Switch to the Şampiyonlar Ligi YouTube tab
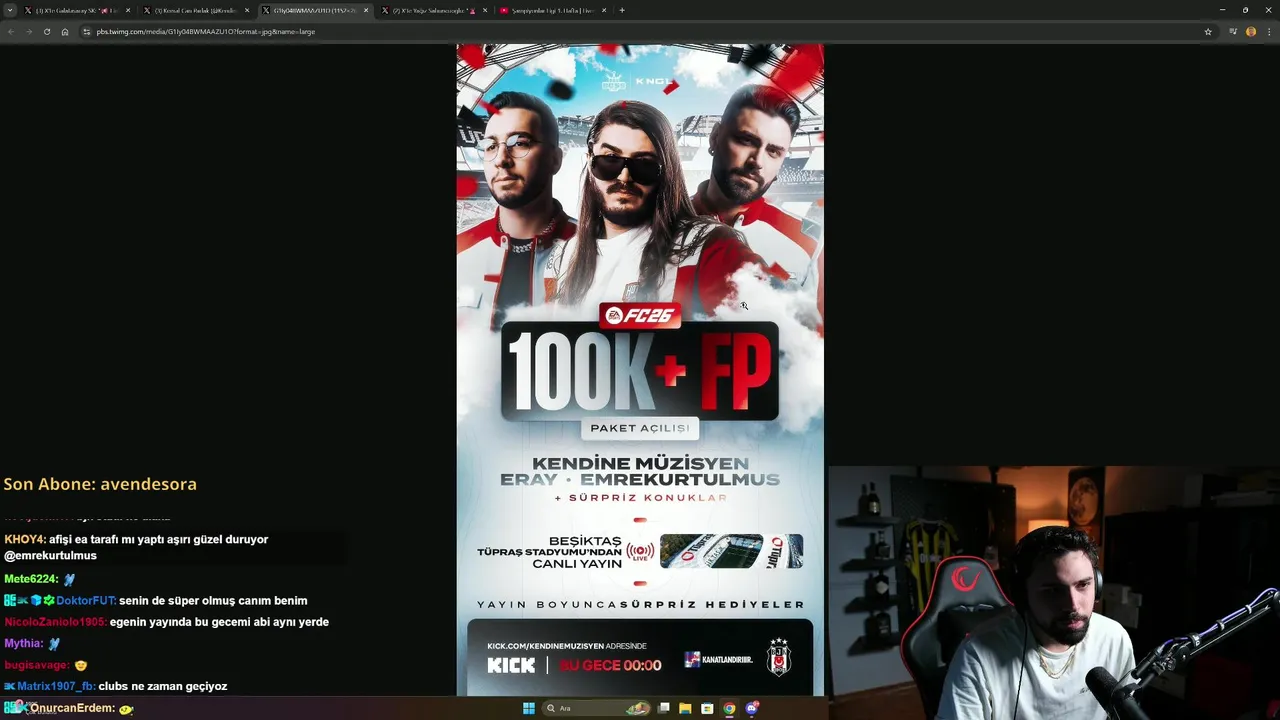The width and height of the screenshot is (1280, 720). click(551, 10)
